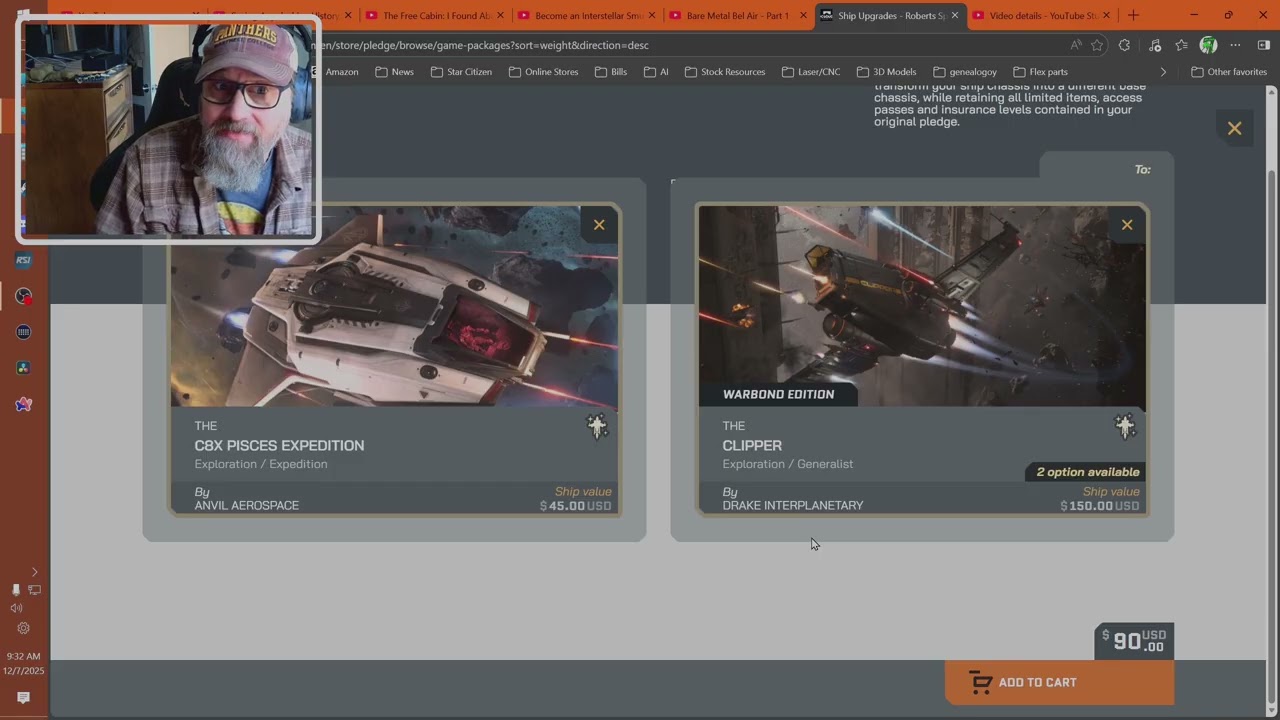The width and height of the screenshot is (1280, 720).
Task: Close the Bare Metal Bel Air tab
Action: pyautogui.click(x=803, y=16)
